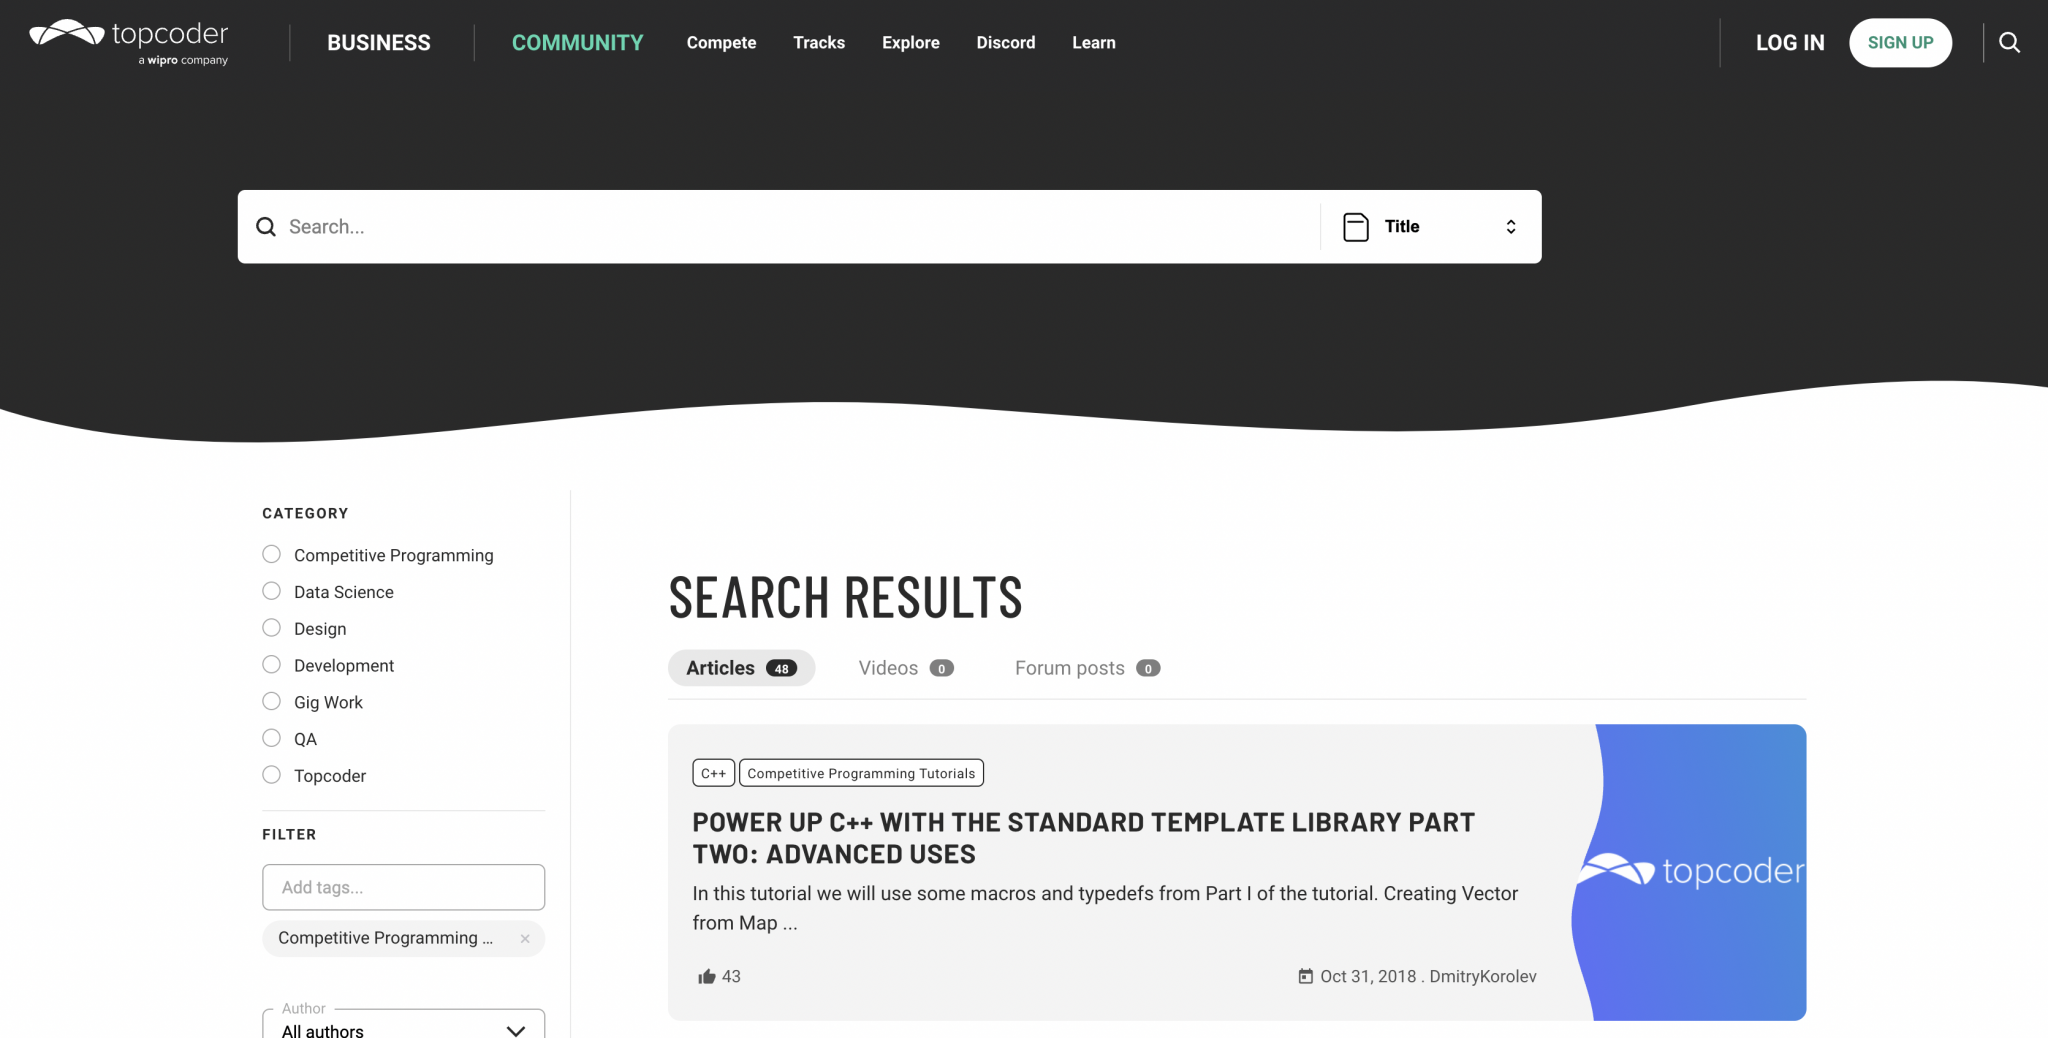Open site-wide search using the magnifier icon
Viewport: 2048px width, 1038px height.
pyautogui.click(x=2008, y=42)
